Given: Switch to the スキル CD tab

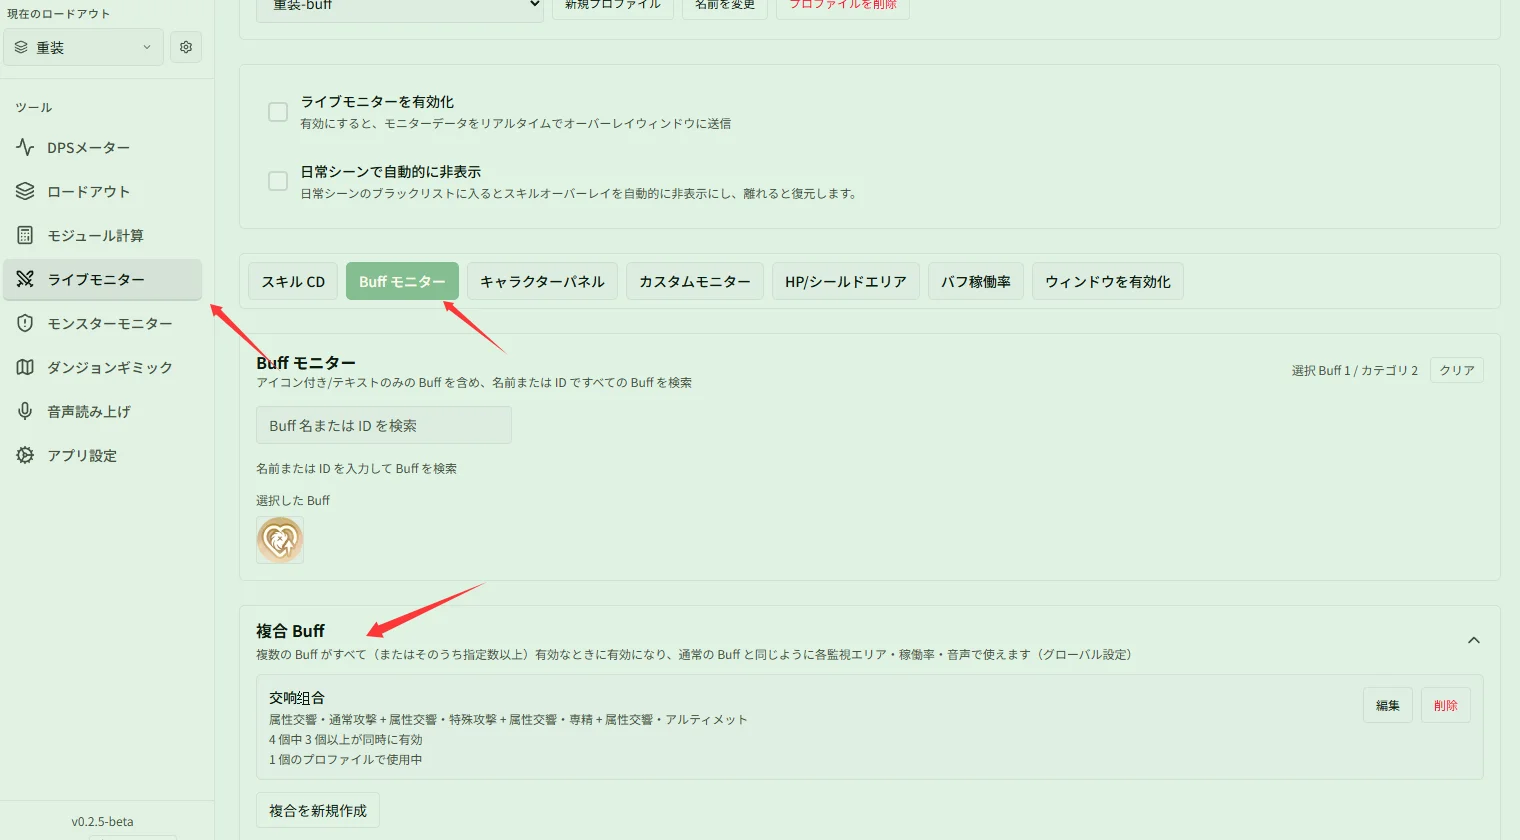Looking at the screenshot, I should (x=293, y=281).
